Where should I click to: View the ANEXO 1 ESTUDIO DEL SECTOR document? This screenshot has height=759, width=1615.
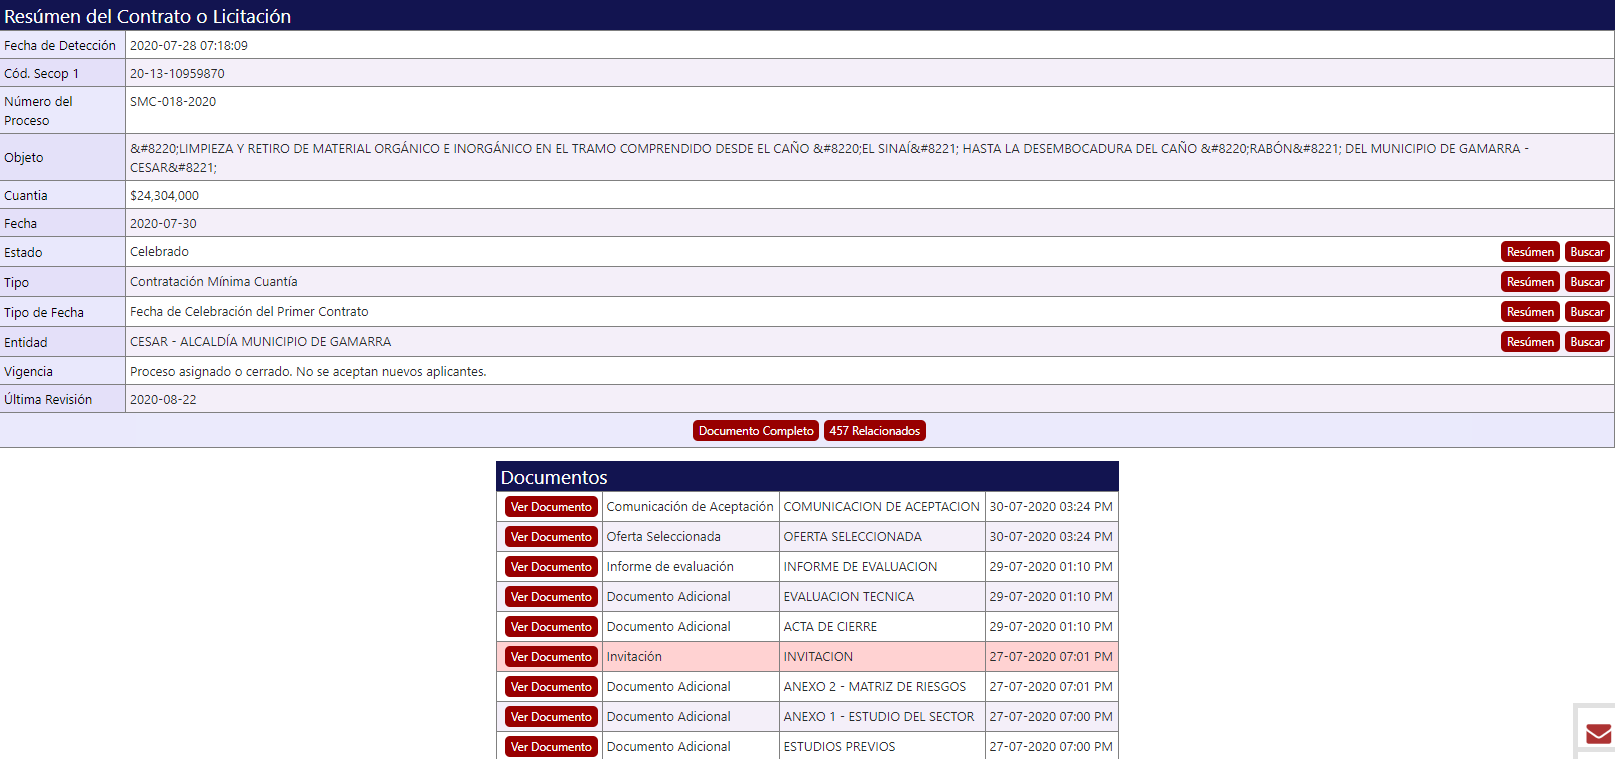[x=551, y=717]
